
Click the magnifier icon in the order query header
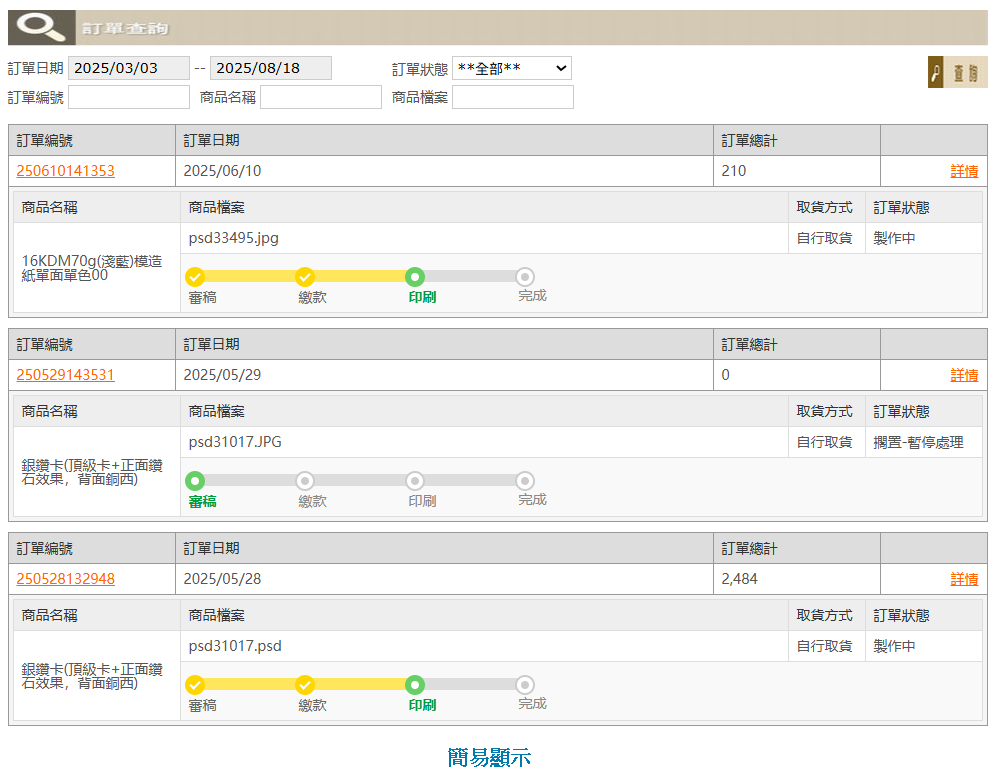41,28
